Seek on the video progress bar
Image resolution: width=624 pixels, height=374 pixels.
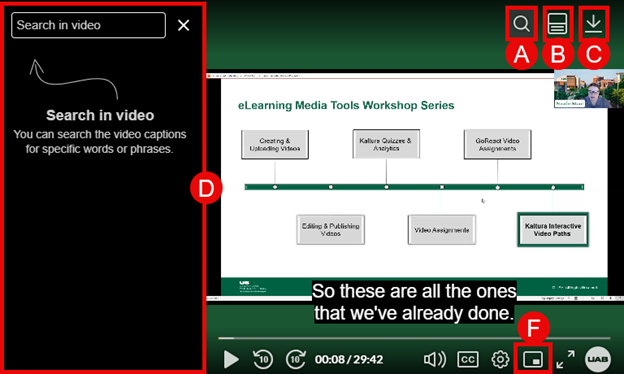(414, 338)
